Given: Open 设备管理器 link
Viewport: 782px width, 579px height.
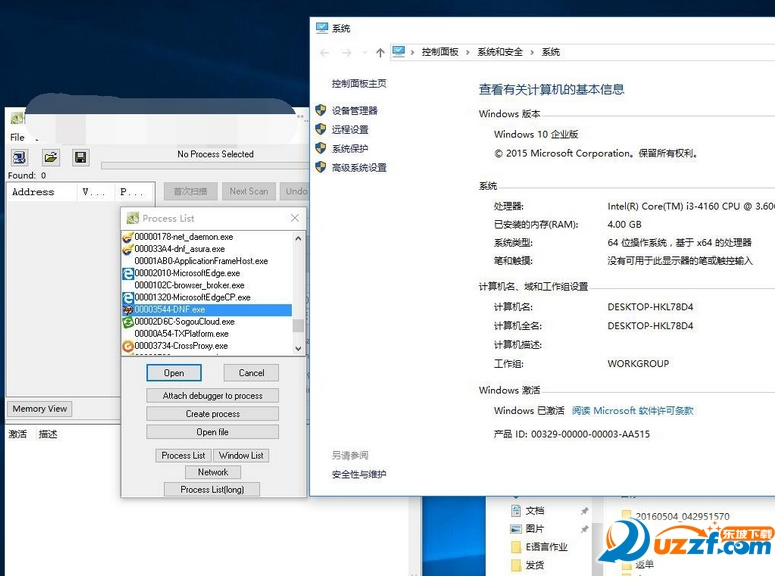Looking at the screenshot, I should pyautogui.click(x=355, y=111).
